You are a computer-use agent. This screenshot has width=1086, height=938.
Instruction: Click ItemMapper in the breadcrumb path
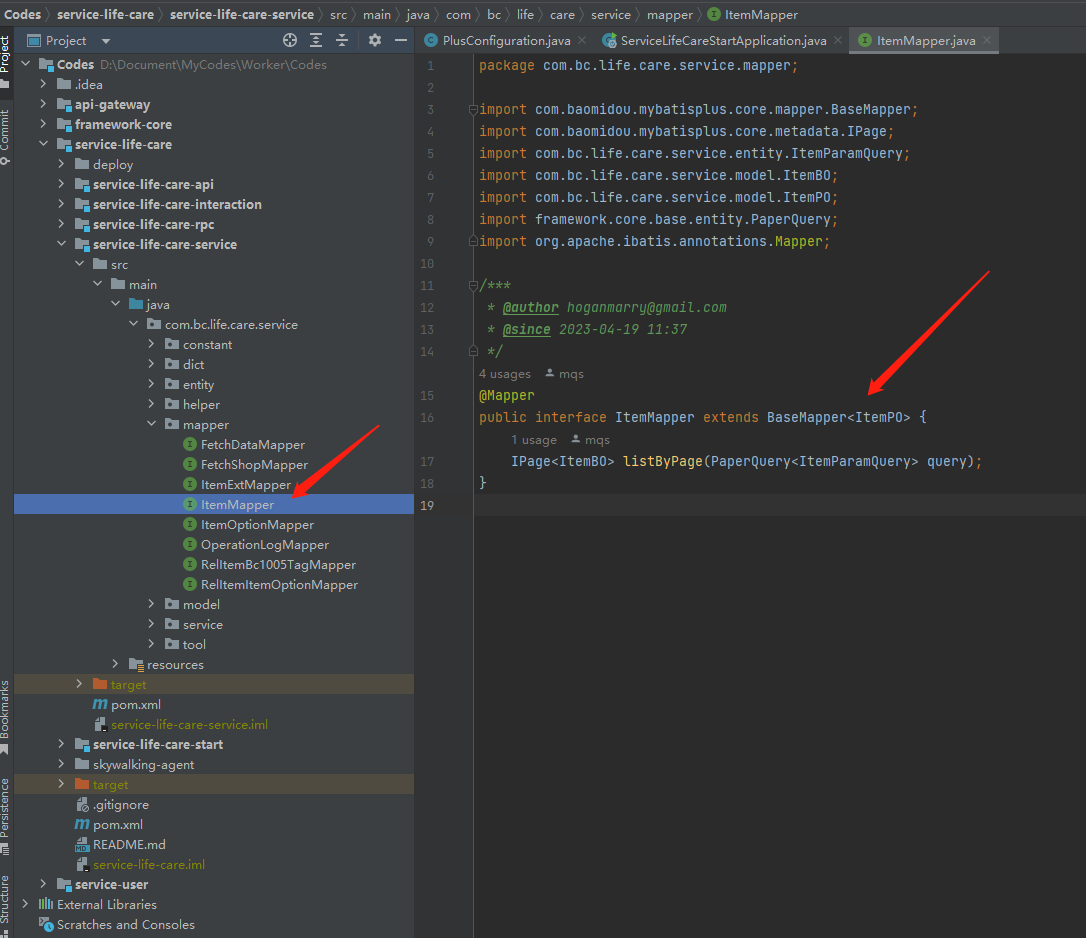click(761, 15)
